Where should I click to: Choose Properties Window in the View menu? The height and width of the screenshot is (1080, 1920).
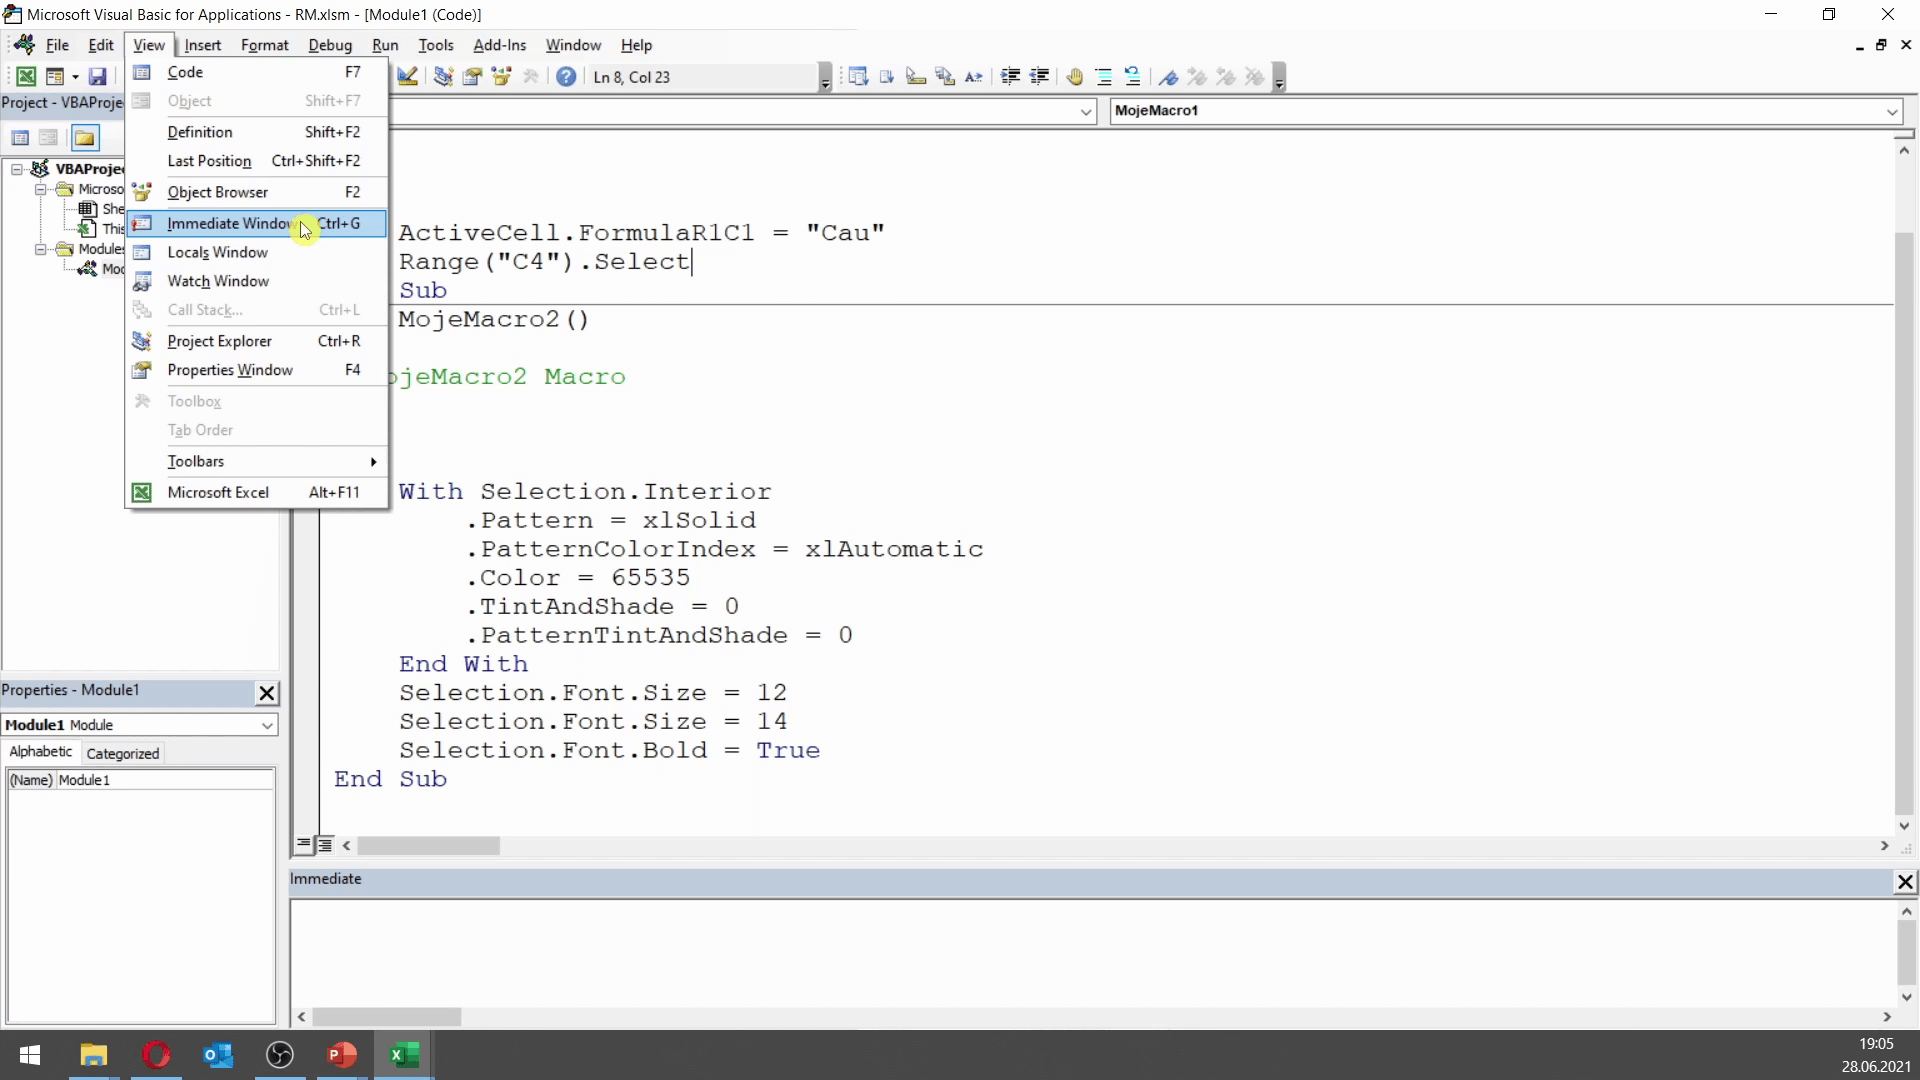click(x=257, y=370)
